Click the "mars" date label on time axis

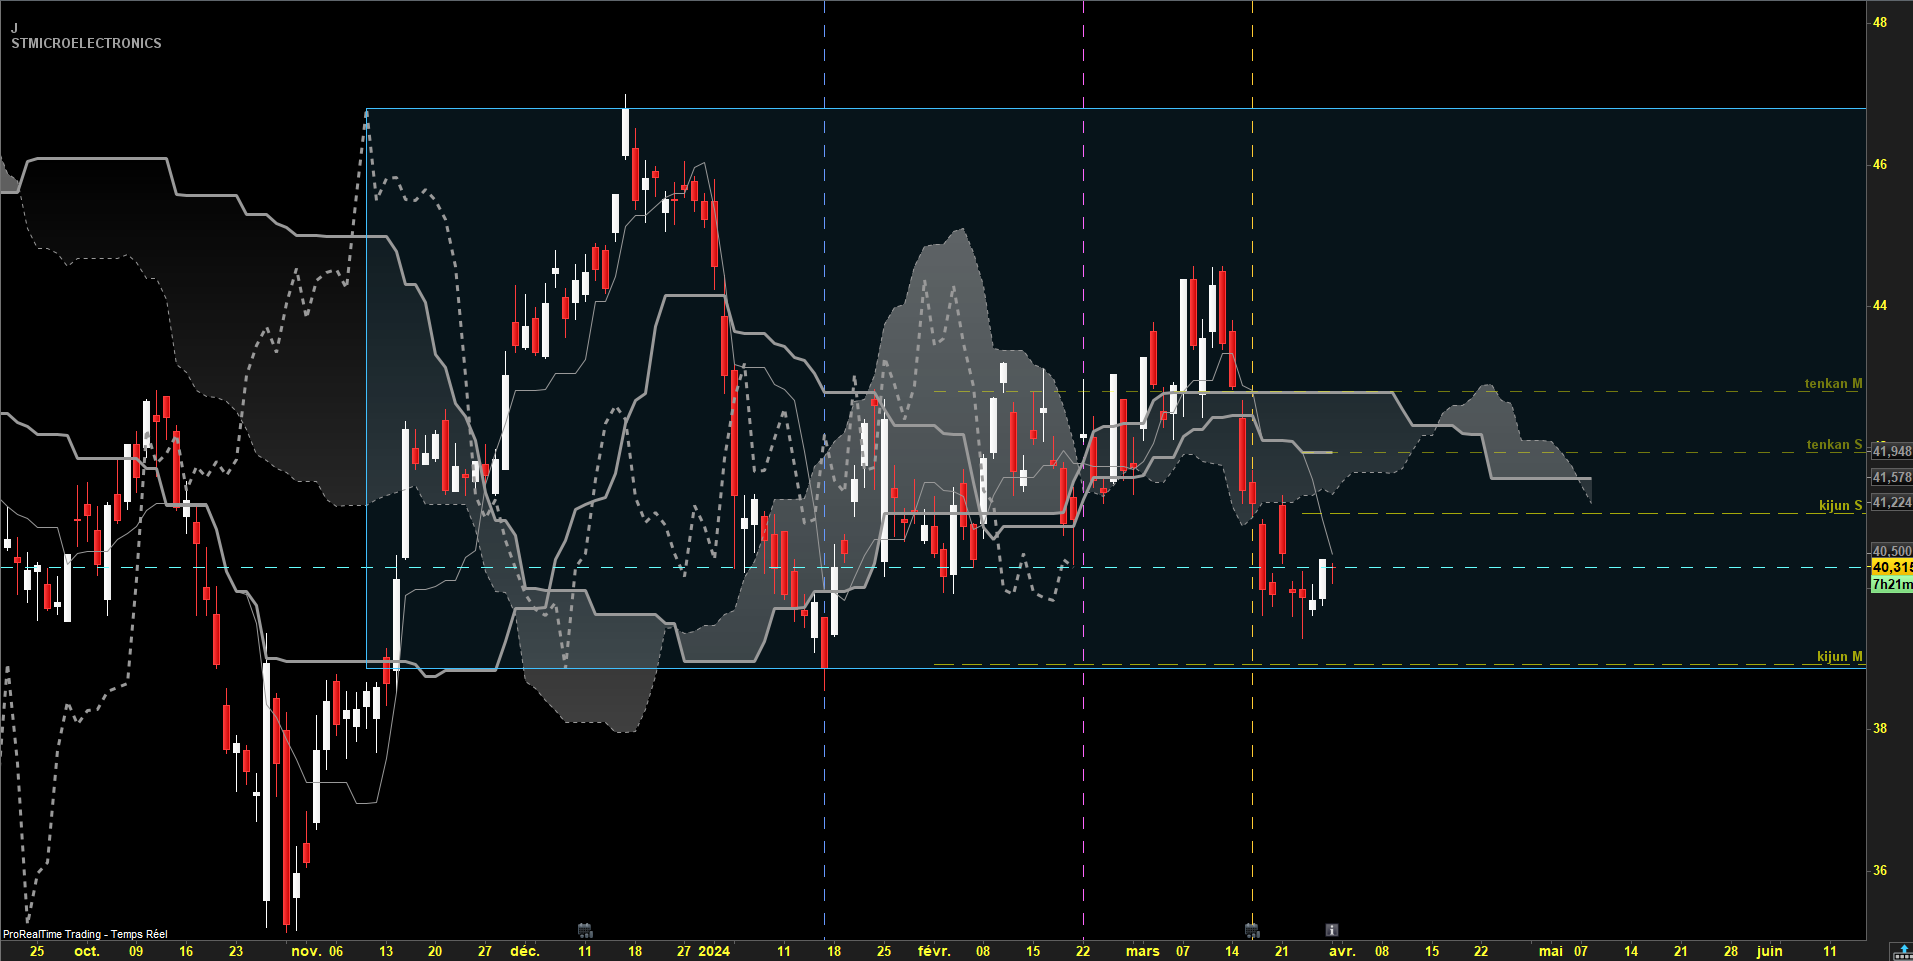pyautogui.click(x=1142, y=951)
